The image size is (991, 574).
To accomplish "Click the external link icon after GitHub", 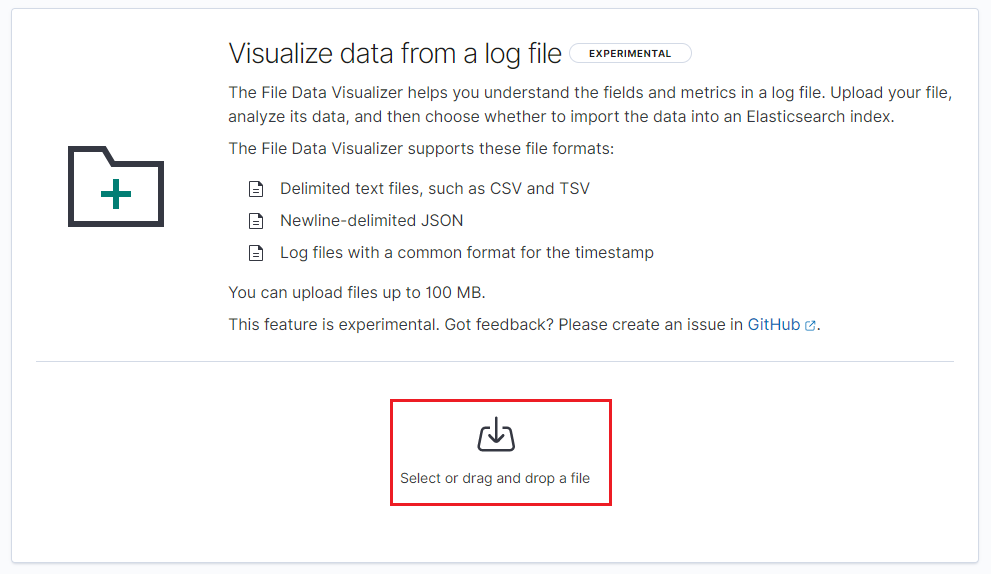I will pyautogui.click(x=810, y=326).
